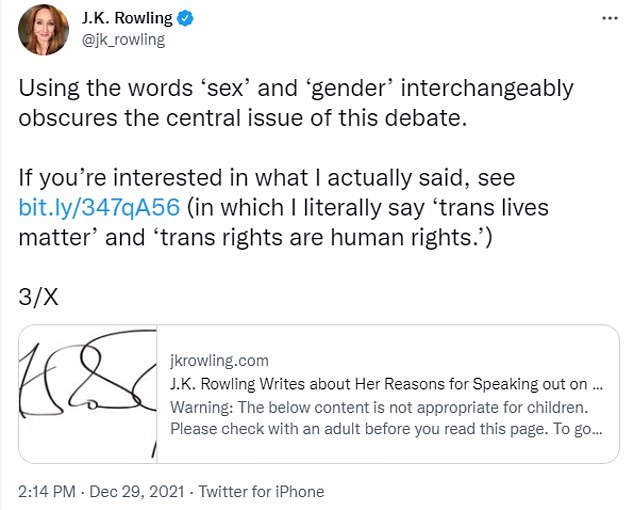
Task: Click the Dec 29, 2021 date
Action: [x=137, y=492]
